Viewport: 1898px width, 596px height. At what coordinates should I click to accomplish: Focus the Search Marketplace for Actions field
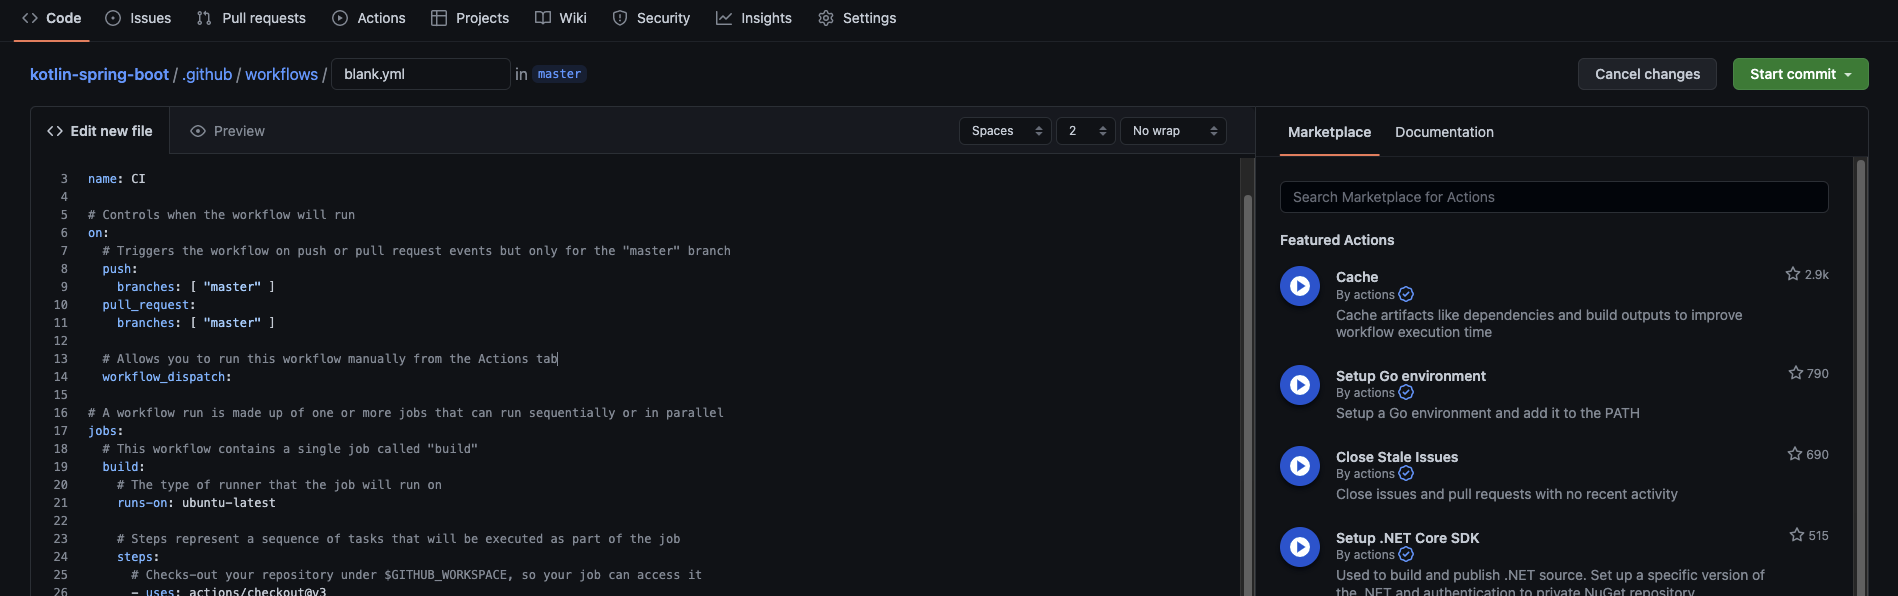[x=1554, y=197]
